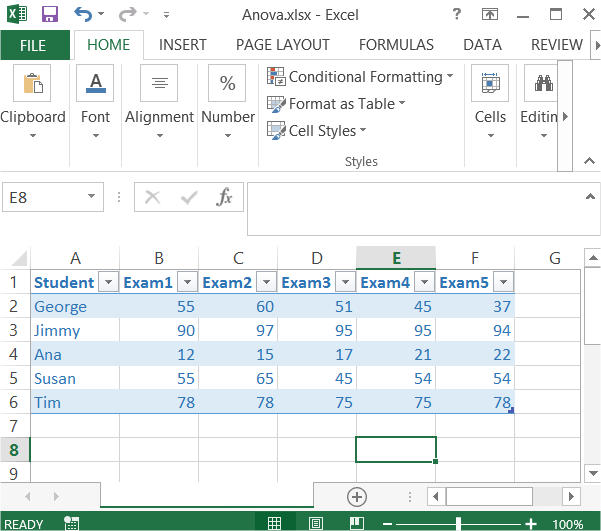Viewport: 601px width, 531px height.
Task: Switch to Normal view icon
Action: 274,523
